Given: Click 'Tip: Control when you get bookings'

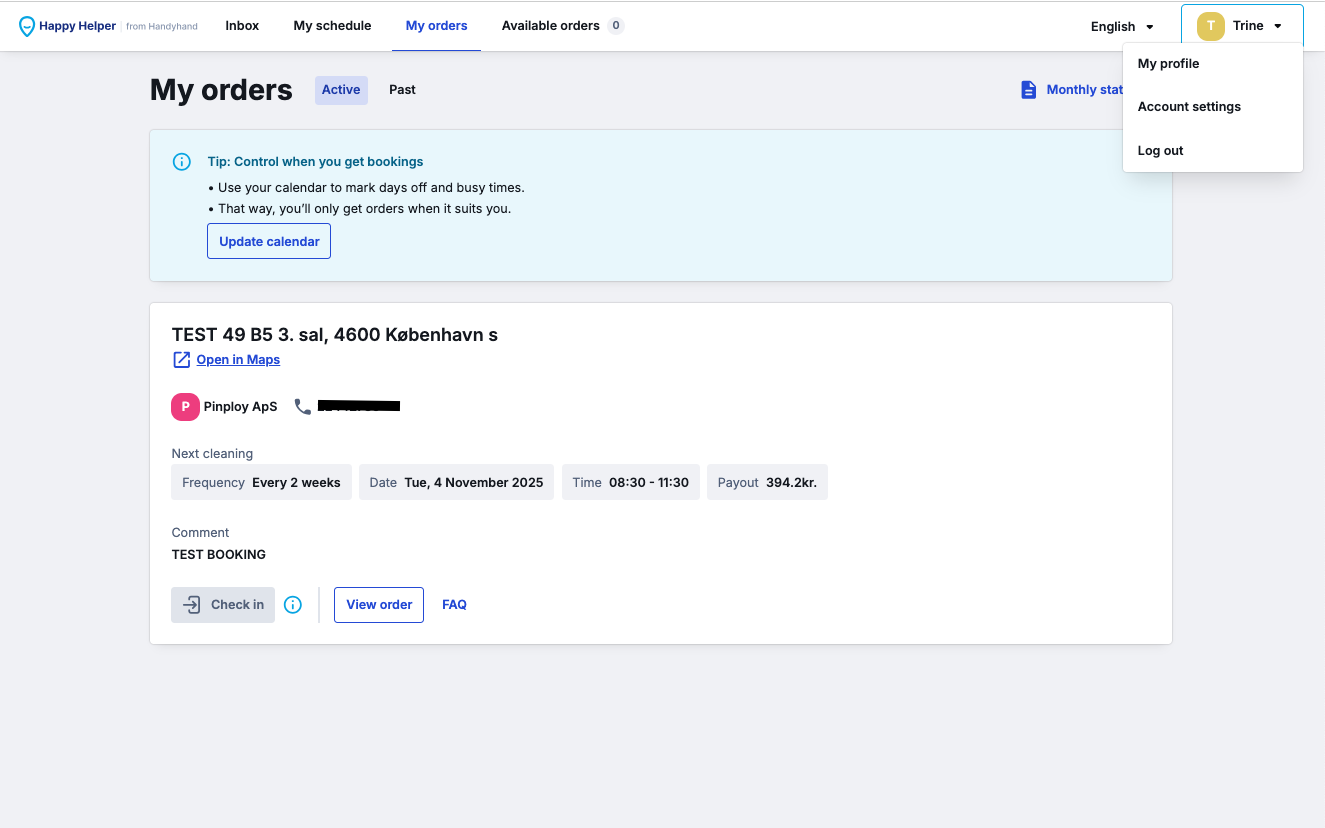Looking at the screenshot, I should point(315,162).
